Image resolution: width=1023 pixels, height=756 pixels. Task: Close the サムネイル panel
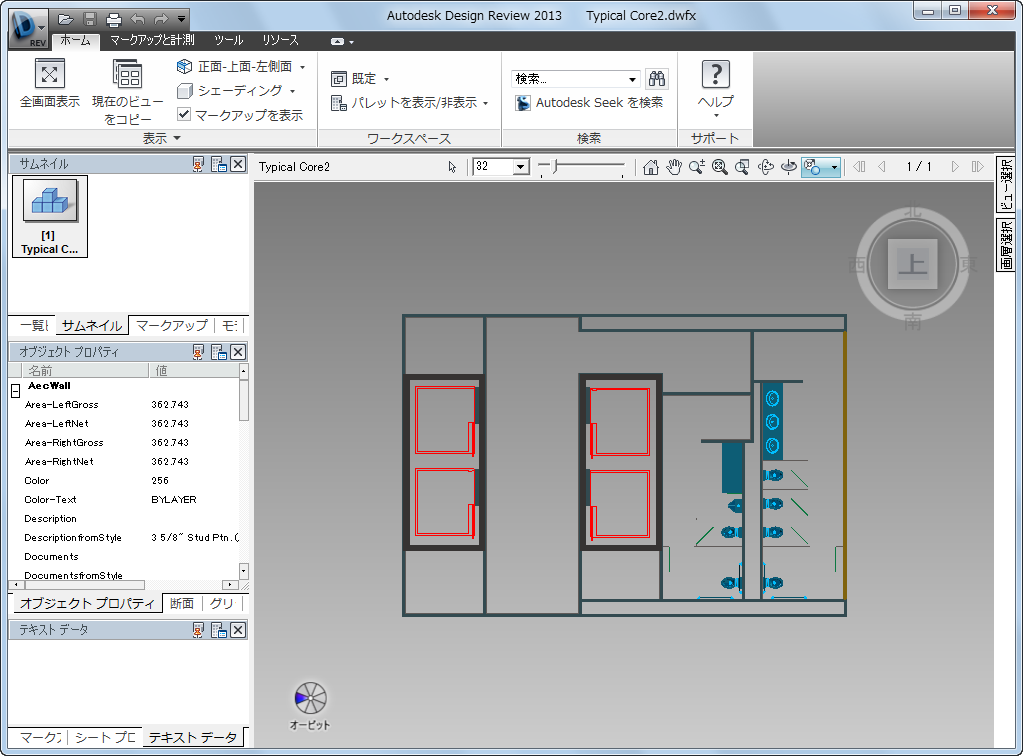[238, 164]
